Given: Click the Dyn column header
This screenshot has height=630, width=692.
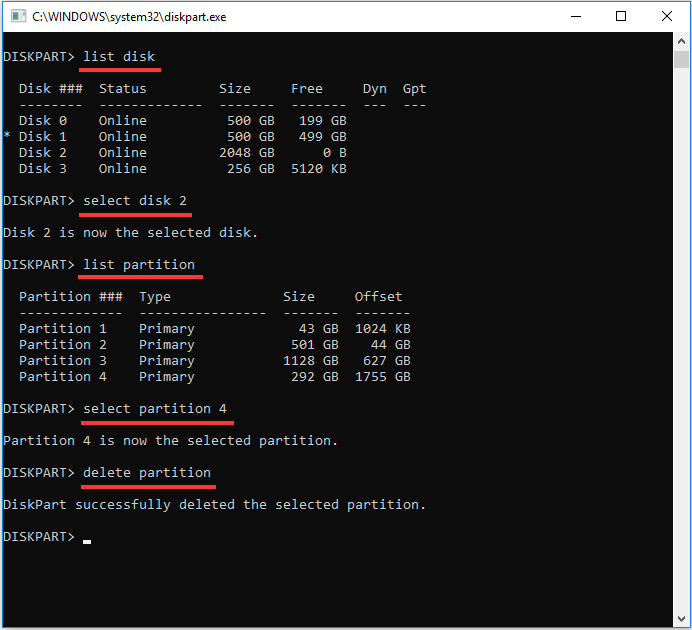Looking at the screenshot, I should coord(375,89).
